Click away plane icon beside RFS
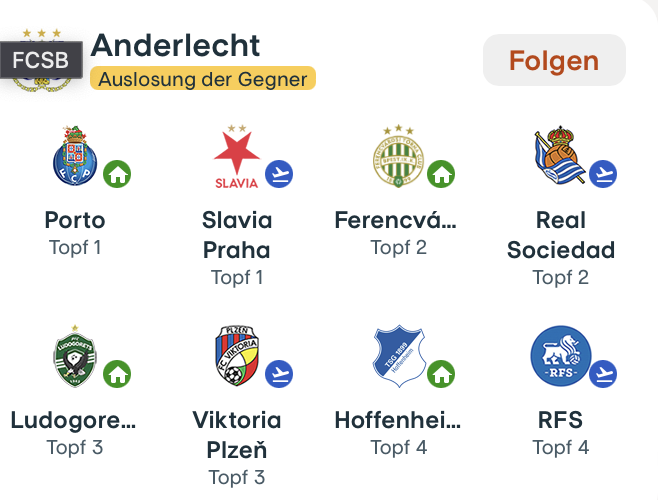Image resolution: width=658 pixels, height=500 pixels. pos(603,374)
